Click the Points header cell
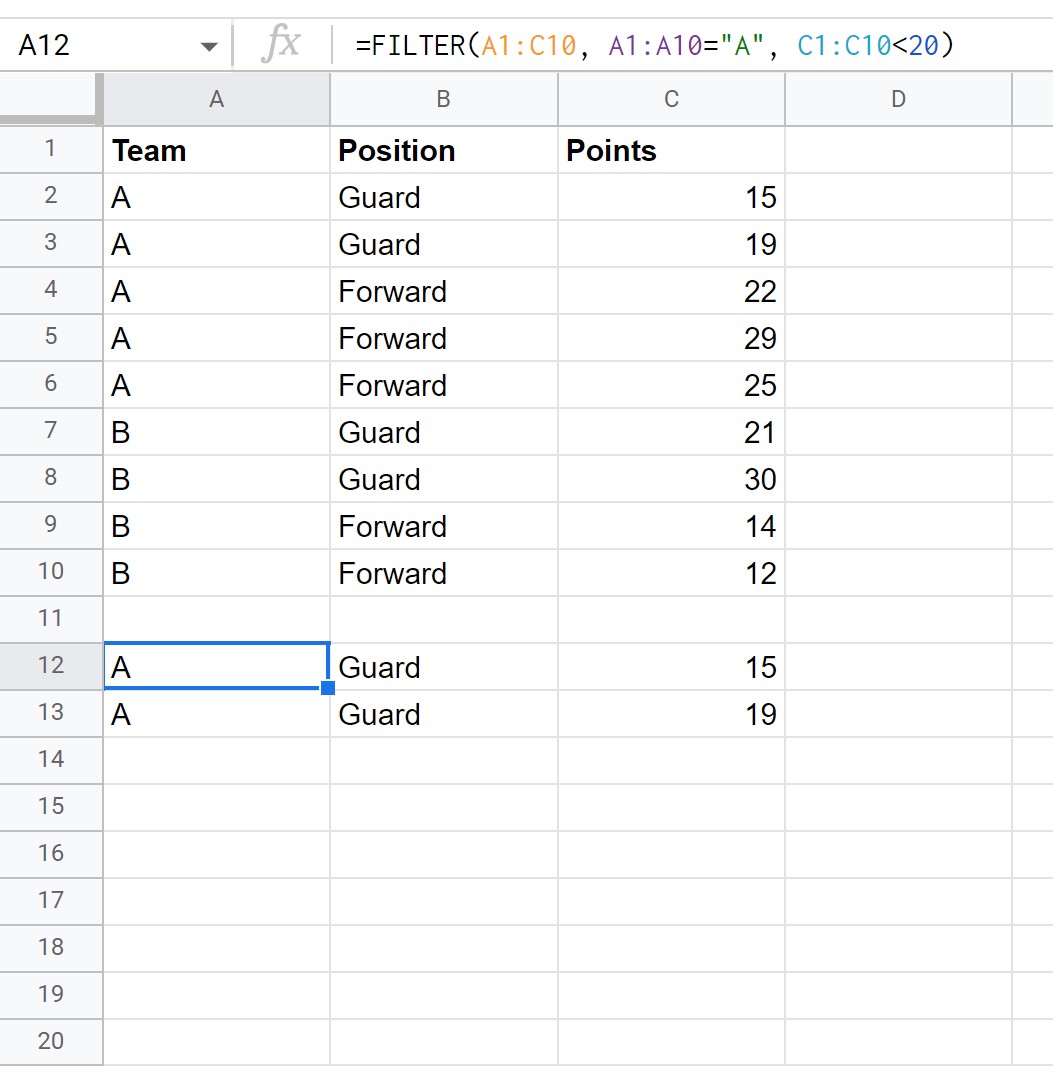The height and width of the screenshot is (1066, 1053). pyautogui.click(x=671, y=150)
